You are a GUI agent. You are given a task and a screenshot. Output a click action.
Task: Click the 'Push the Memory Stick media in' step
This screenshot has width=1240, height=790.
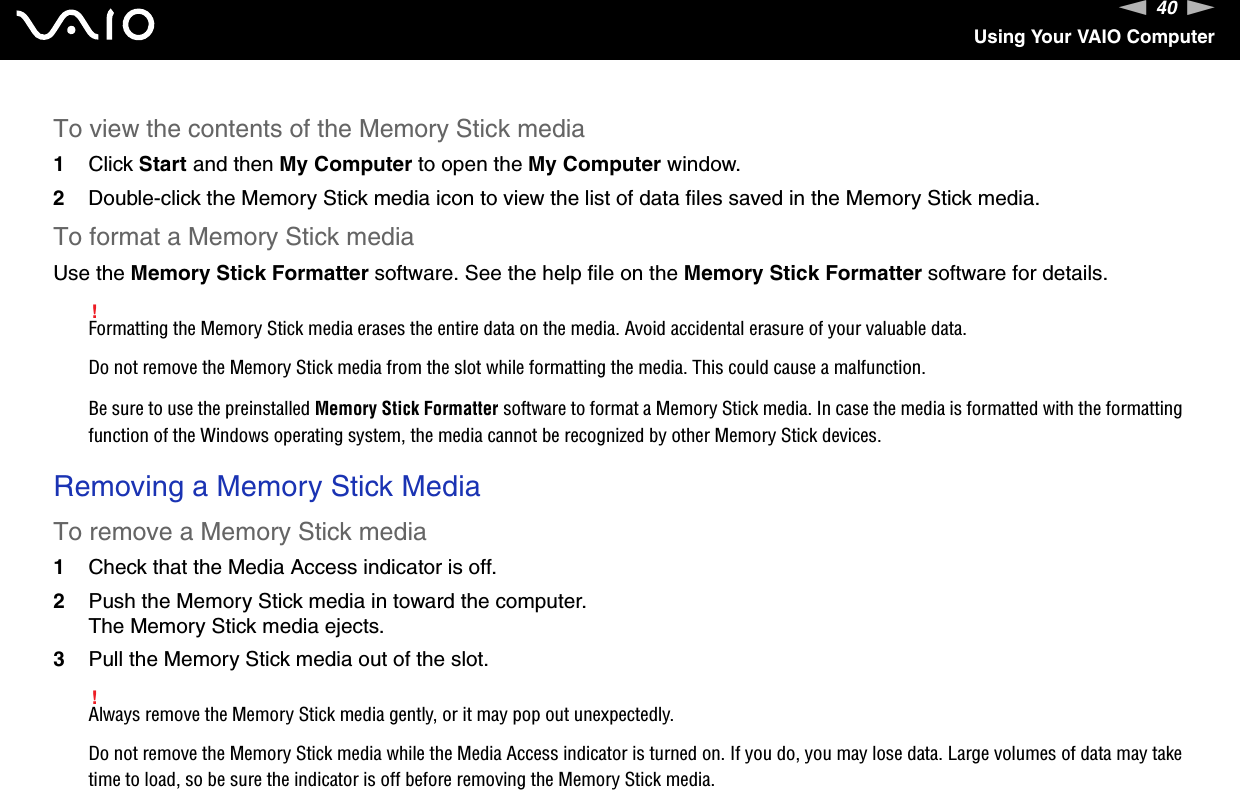pos(337,601)
